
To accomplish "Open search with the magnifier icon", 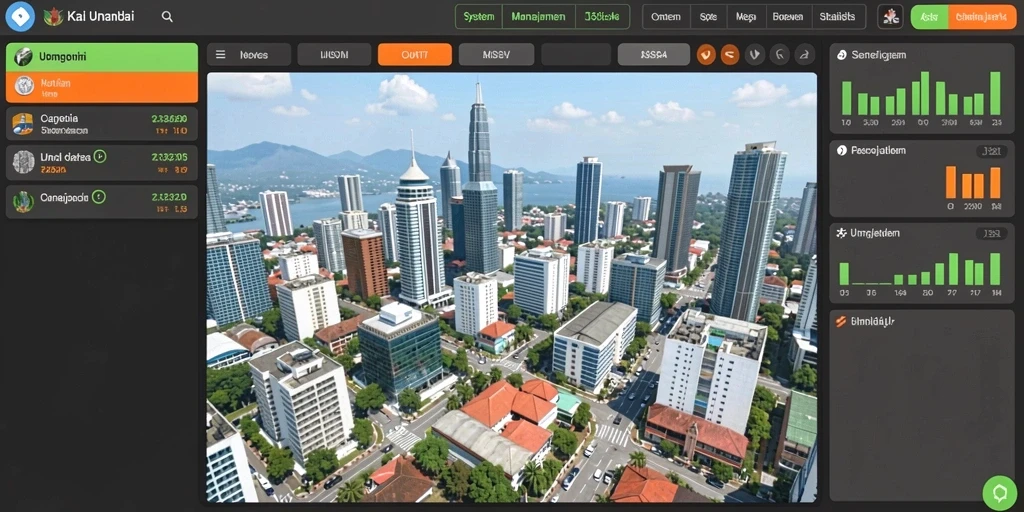I will tap(167, 17).
